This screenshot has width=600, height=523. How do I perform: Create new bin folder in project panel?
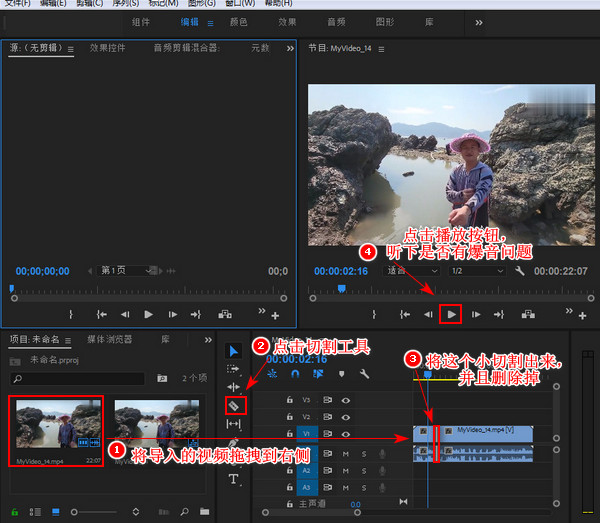(x=205, y=512)
